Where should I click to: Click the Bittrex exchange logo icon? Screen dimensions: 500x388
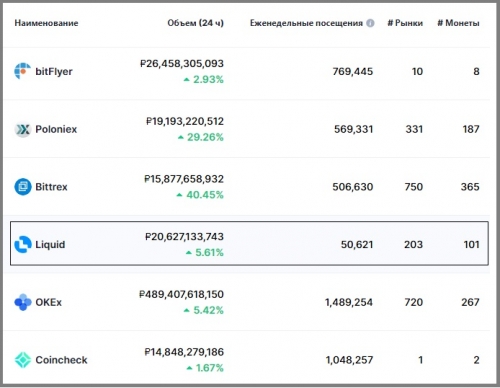coord(23,187)
